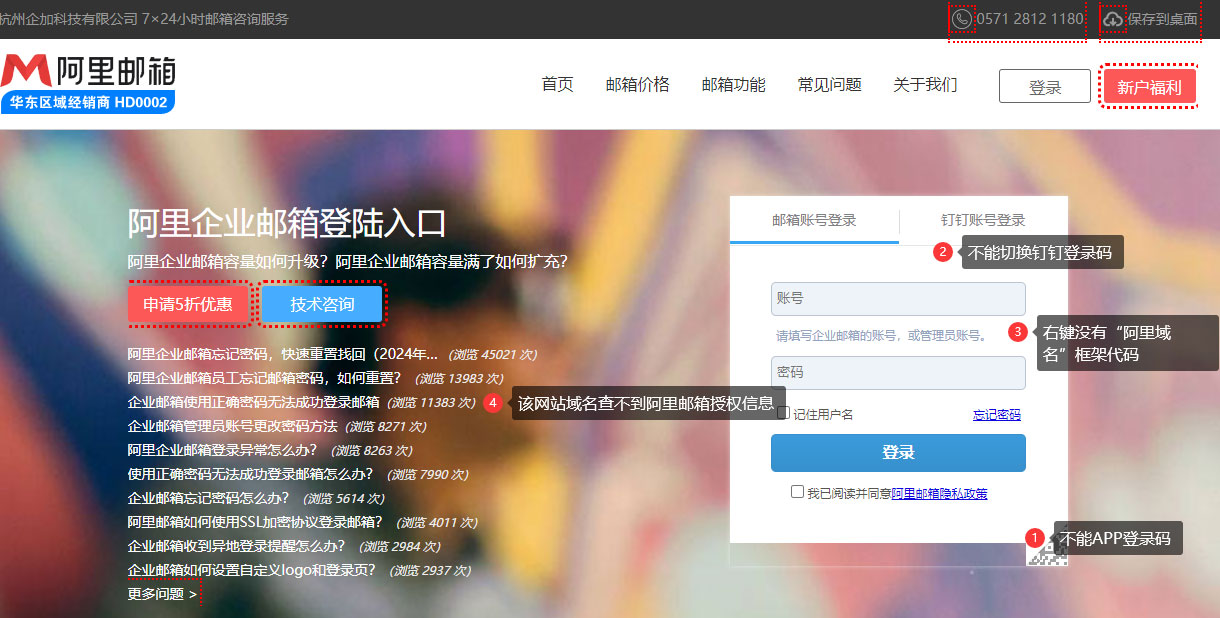The height and width of the screenshot is (618, 1220).
Task: Click the hint 请填写企业邮箱的账号，或管理员账号。
Action: pos(883,336)
